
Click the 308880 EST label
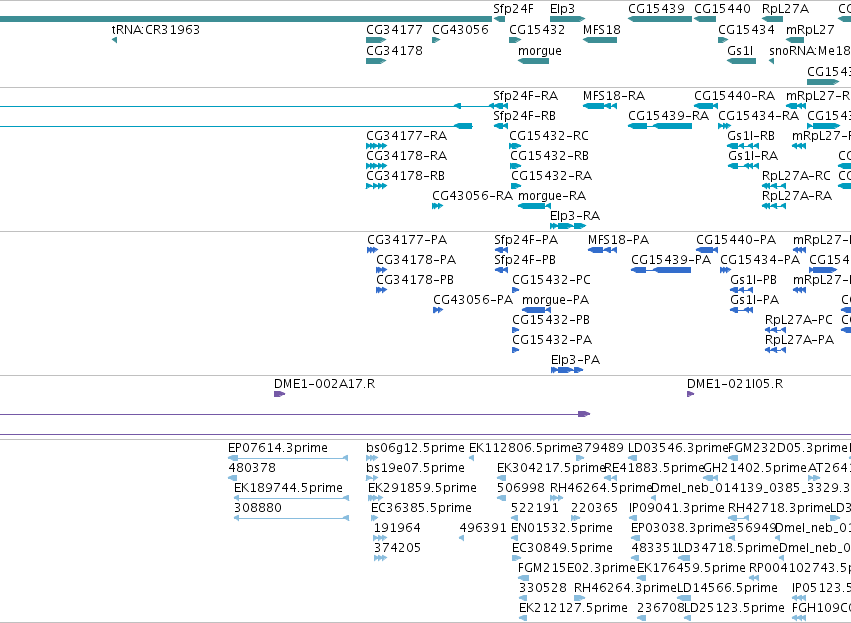tap(257, 508)
